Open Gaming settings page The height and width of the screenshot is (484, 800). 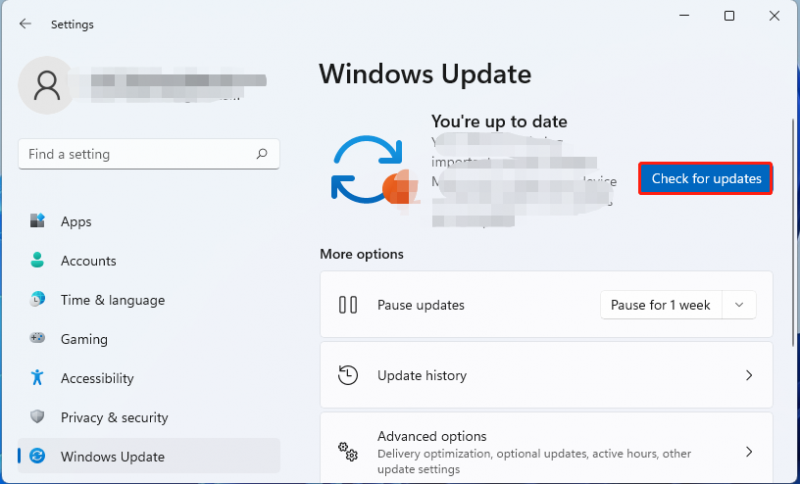tap(148, 339)
